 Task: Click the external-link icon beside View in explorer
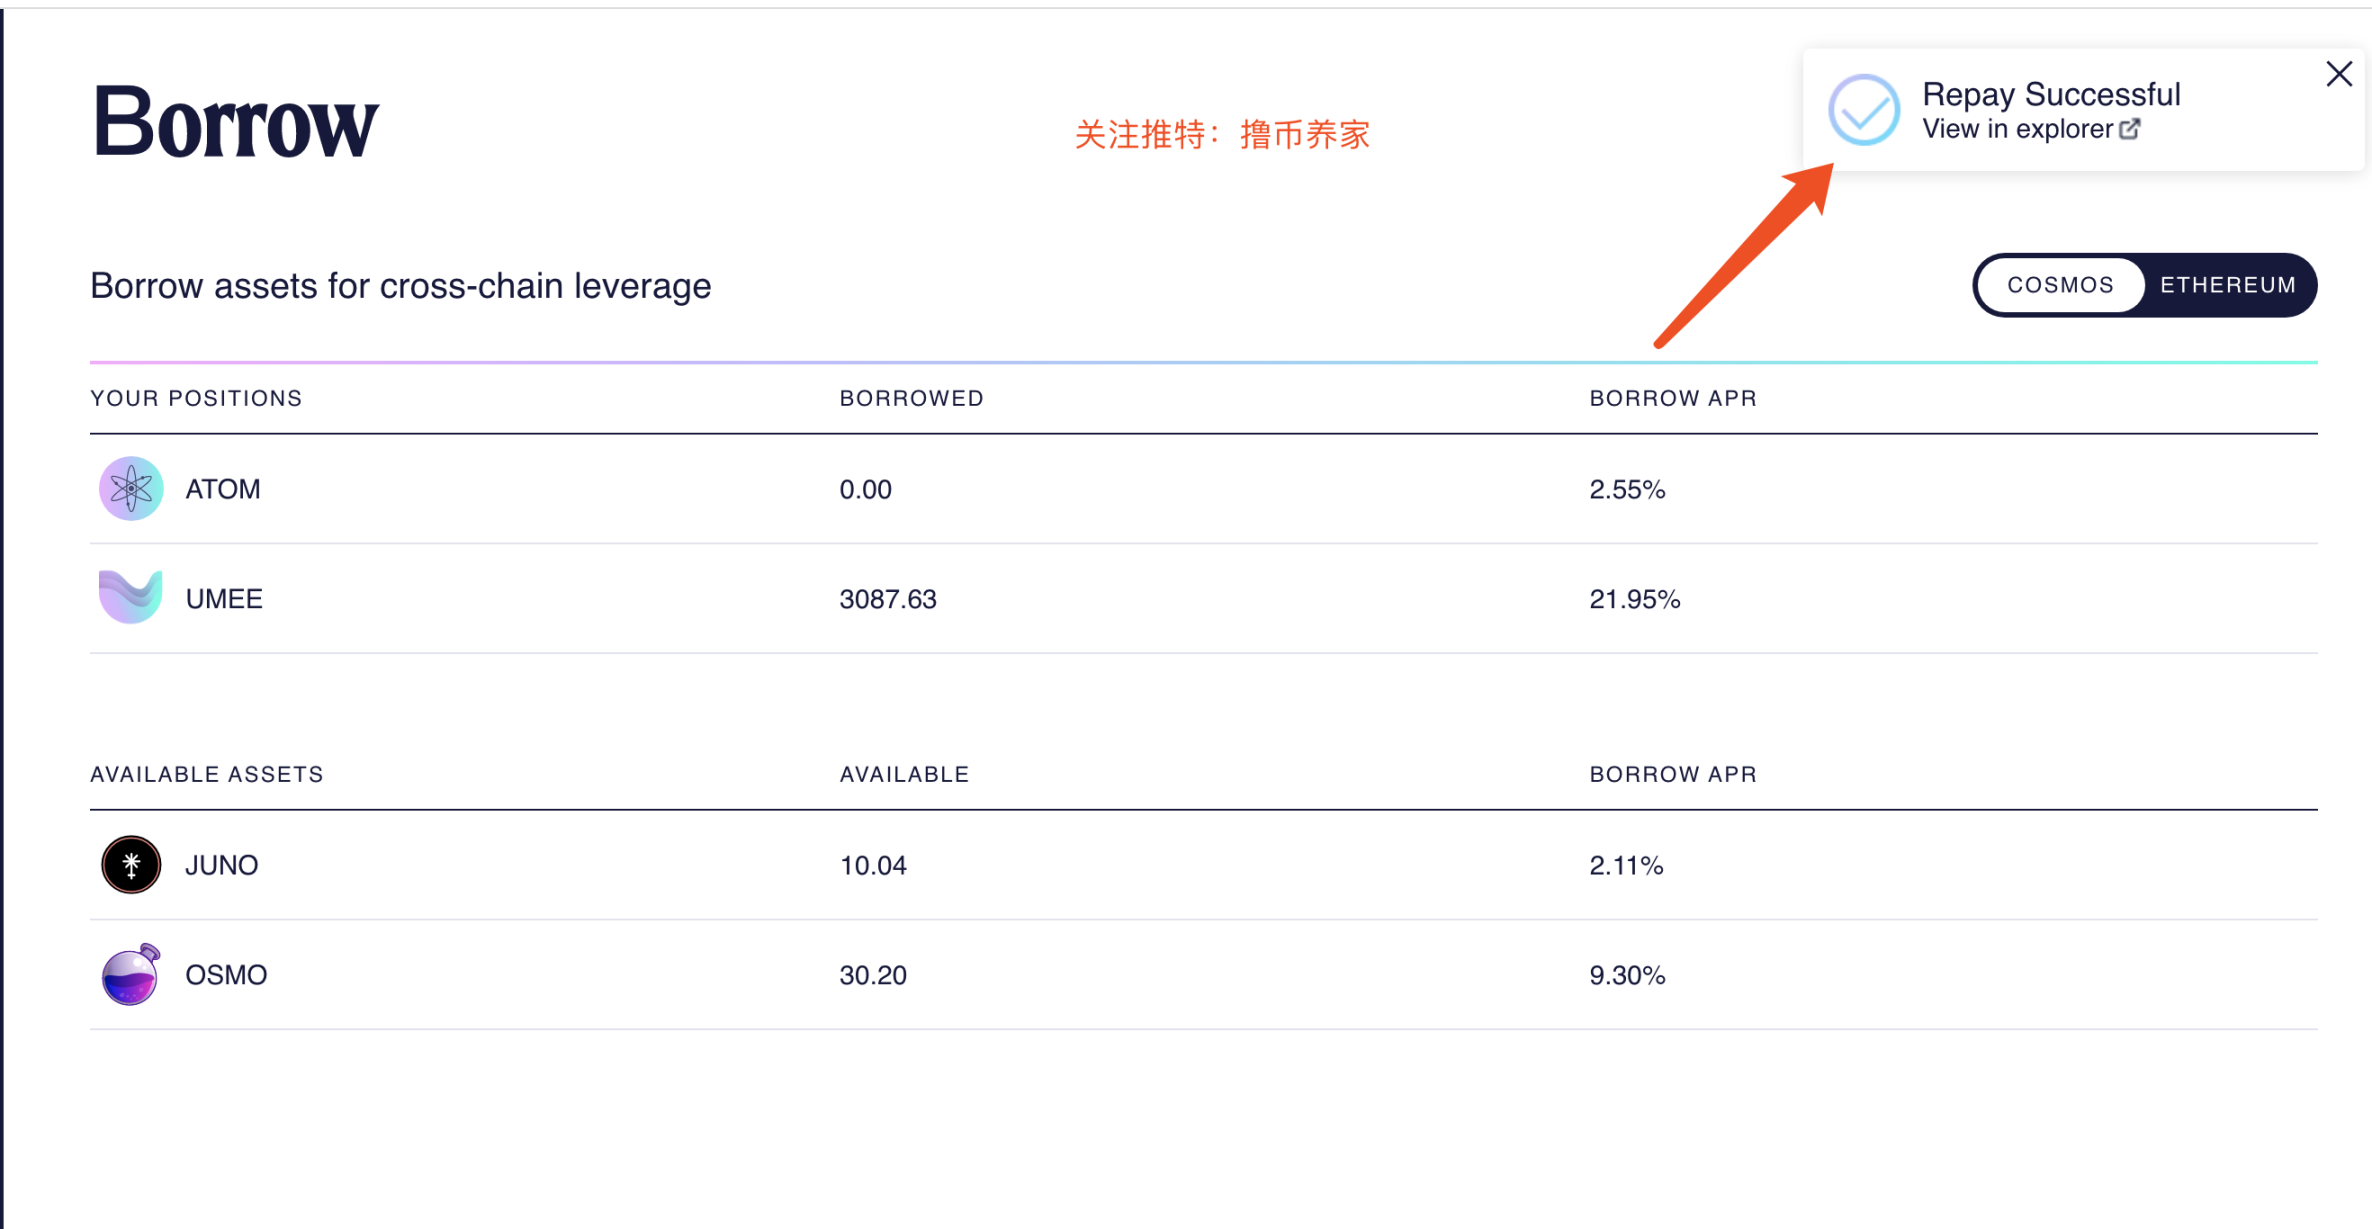click(2130, 129)
